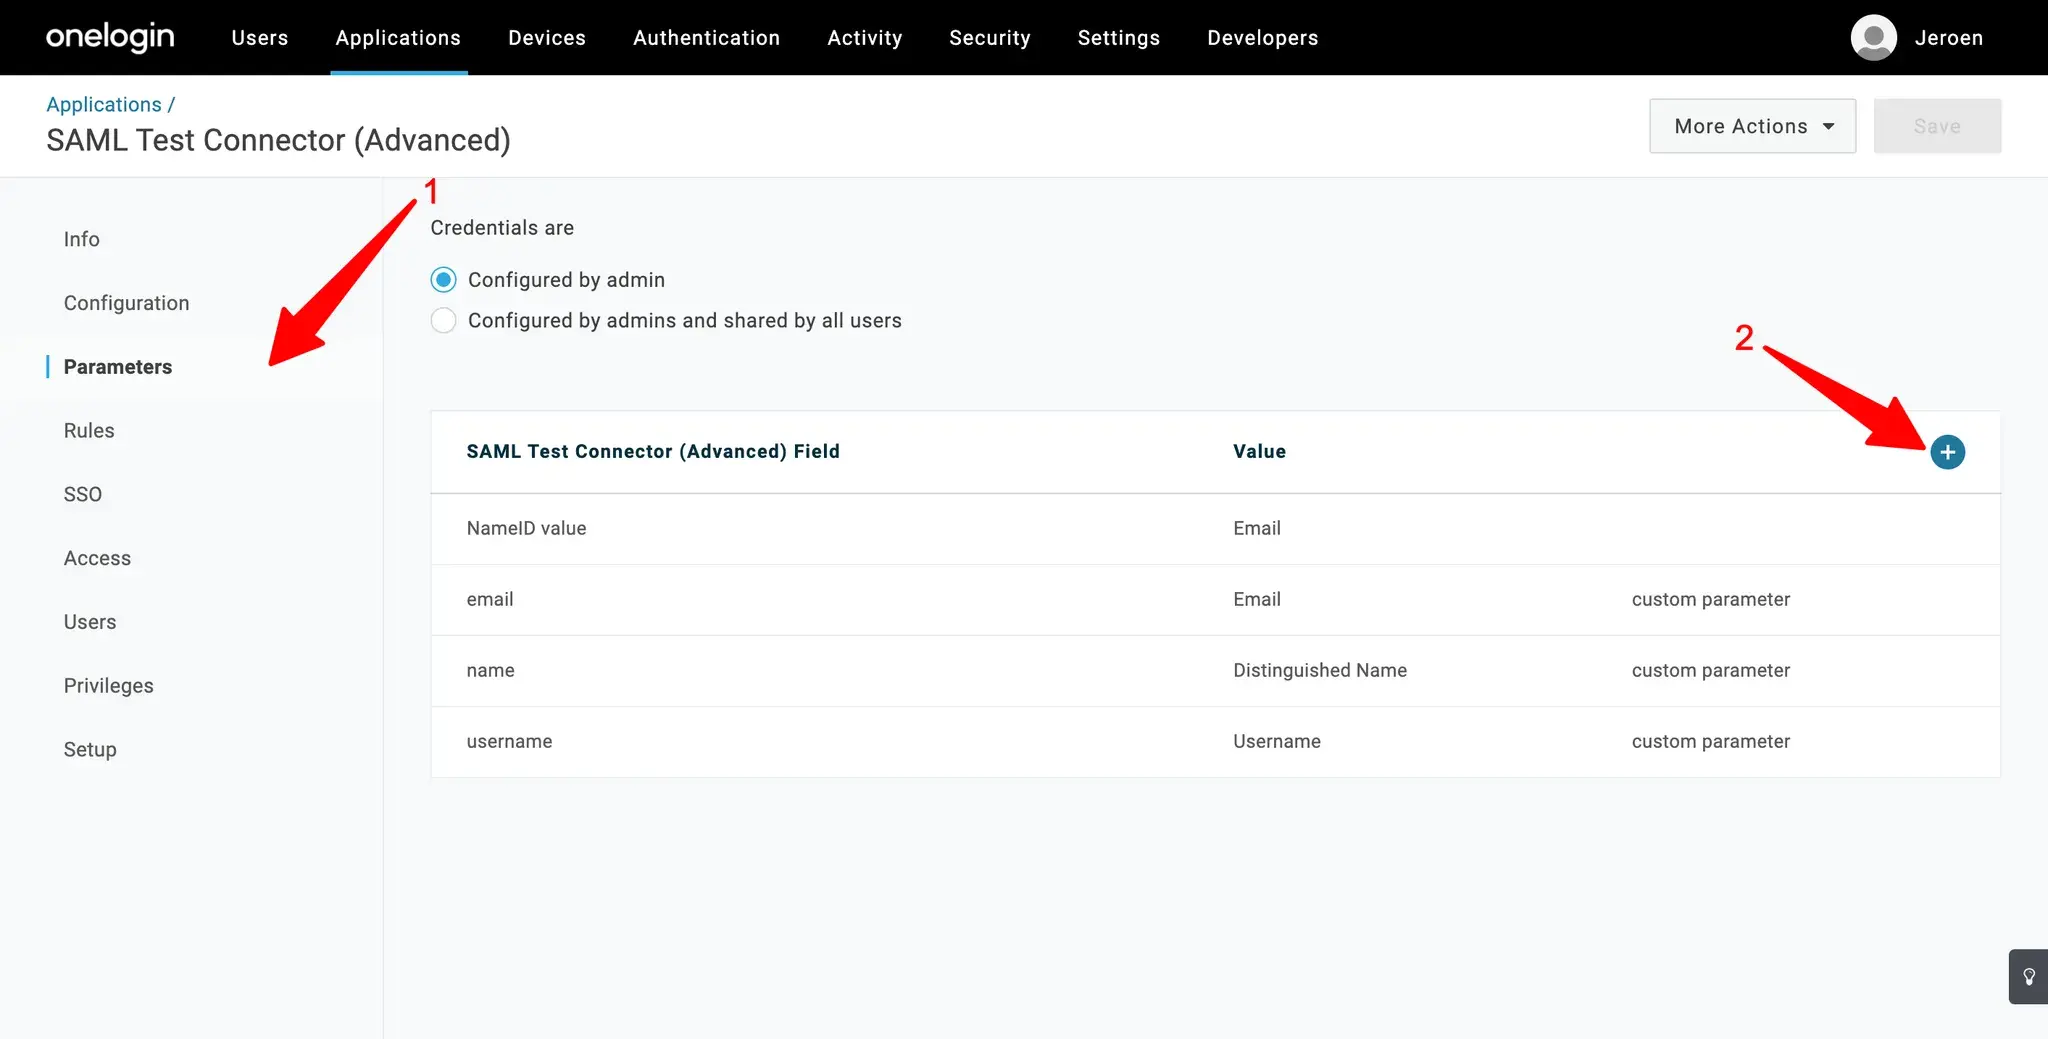Switch to the Access sidebar tab
Screen dimensions: 2048x1039
pos(97,558)
